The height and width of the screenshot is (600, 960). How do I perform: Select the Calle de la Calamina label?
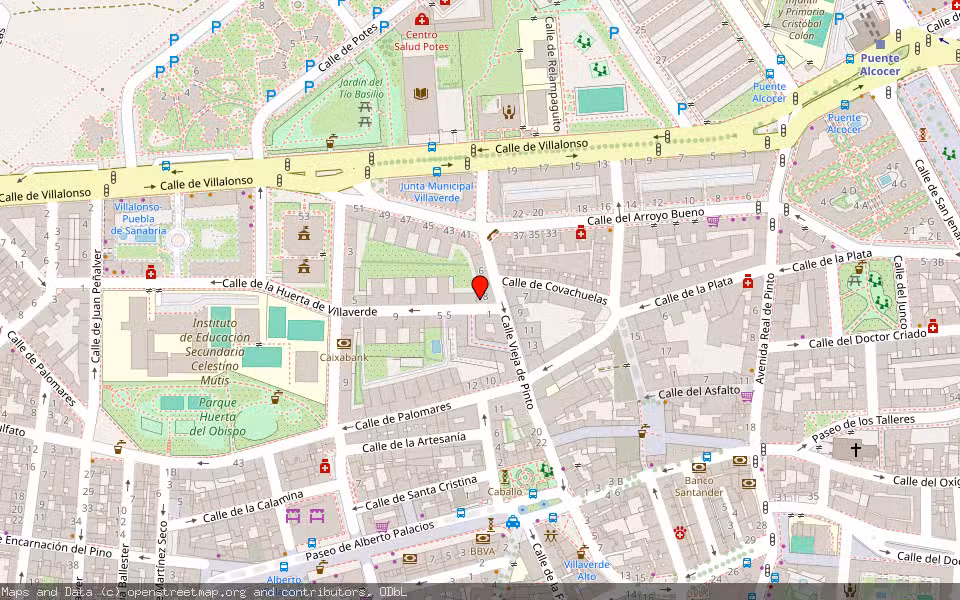[253, 506]
